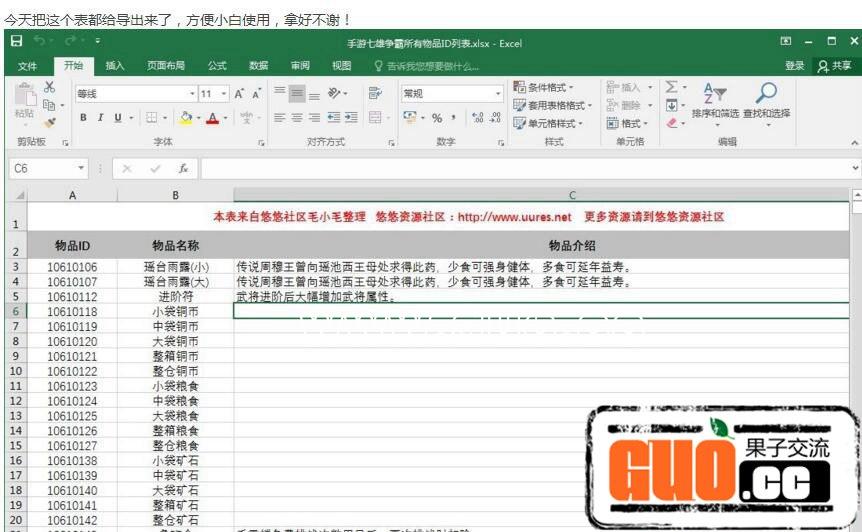Click 排序和筛选 sort and filter
The width and height of the screenshot is (862, 532).
[x=715, y=104]
